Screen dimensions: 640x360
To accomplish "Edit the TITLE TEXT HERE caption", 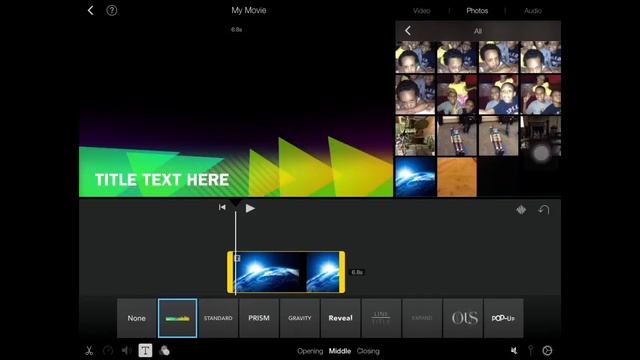I will pyautogui.click(x=162, y=180).
